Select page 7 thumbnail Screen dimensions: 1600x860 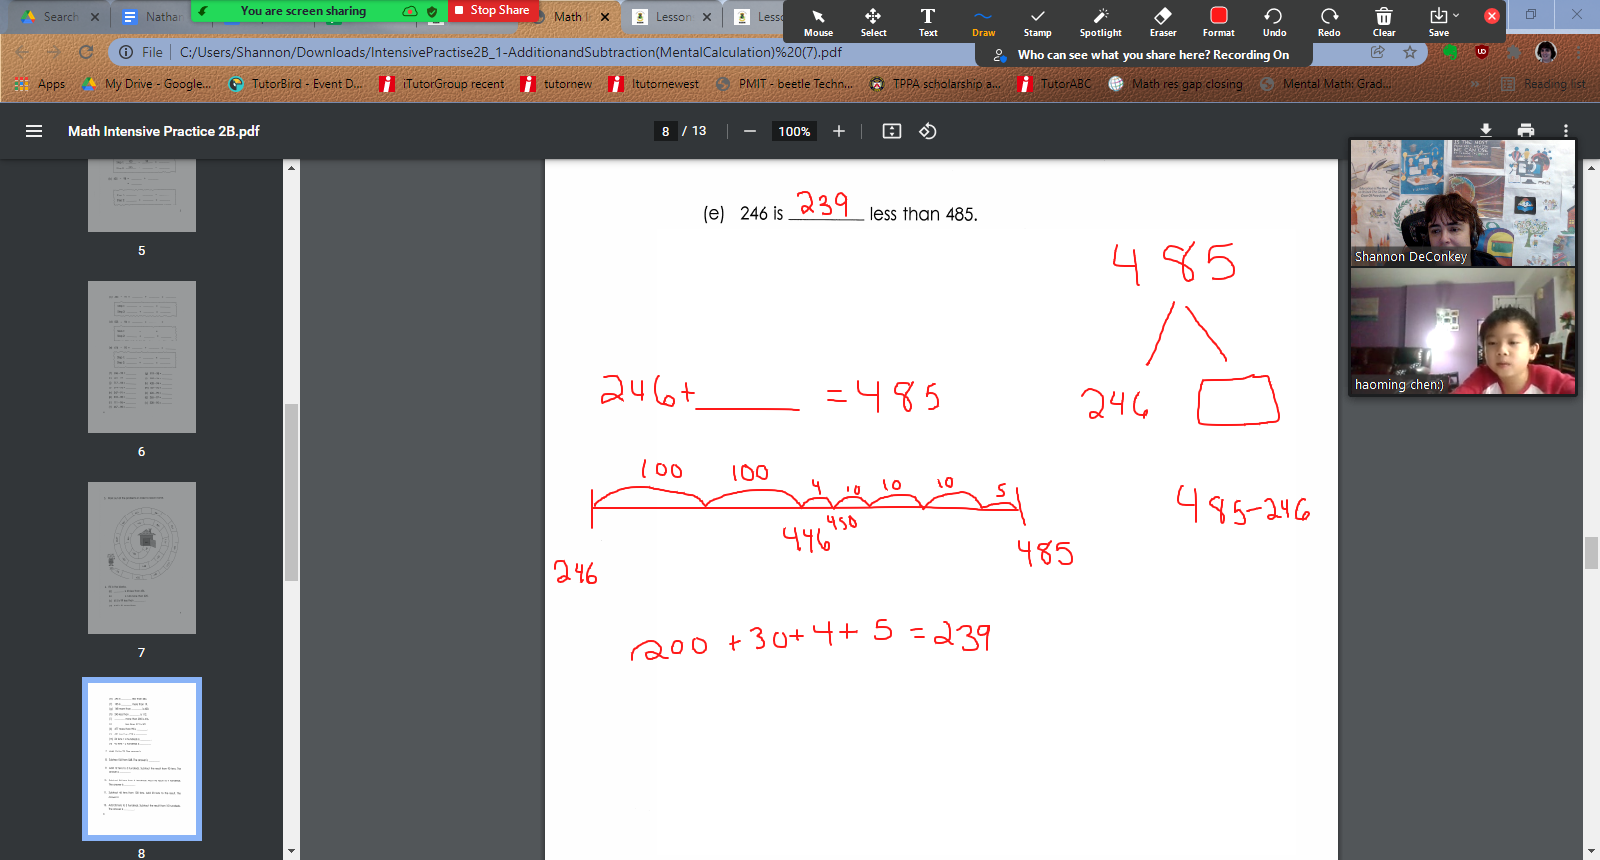142,558
